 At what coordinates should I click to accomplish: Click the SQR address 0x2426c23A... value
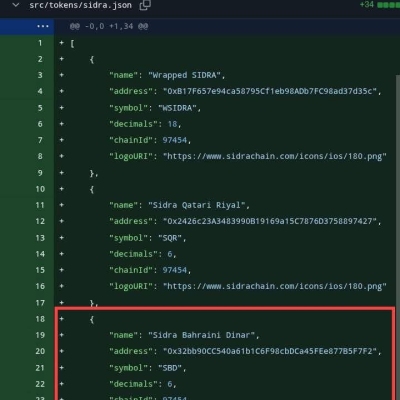[x=270, y=221]
